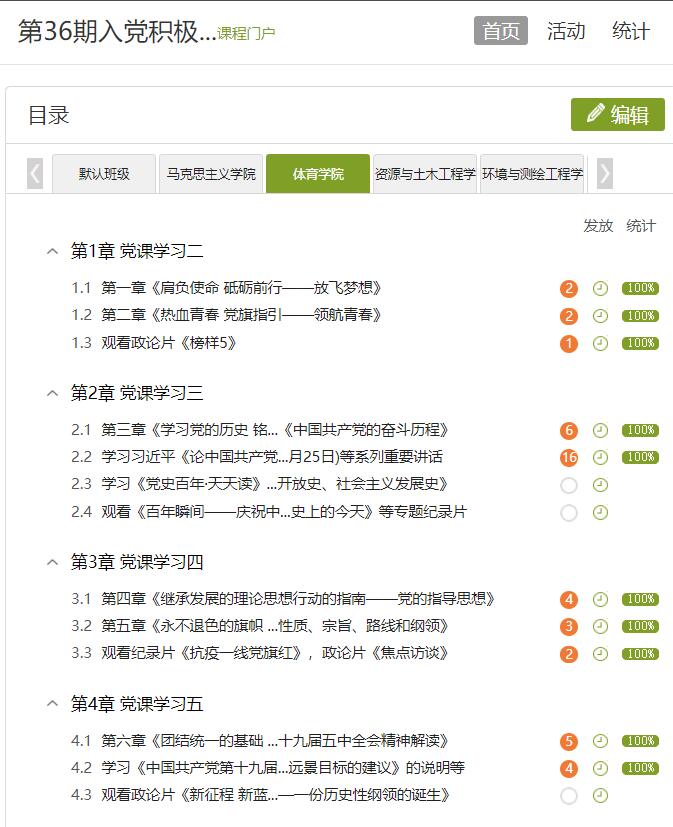
Task: Click orange badge 1 for section 1.3
Action: (x=569, y=344)
